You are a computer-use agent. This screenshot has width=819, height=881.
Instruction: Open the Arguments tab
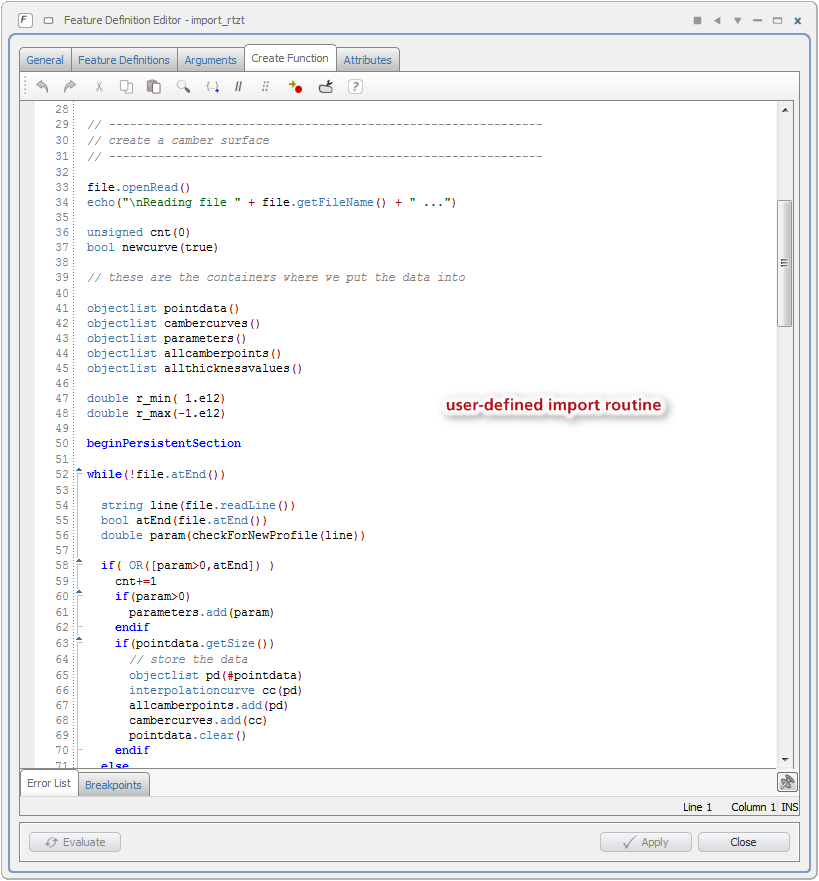(x=211, y=60)
